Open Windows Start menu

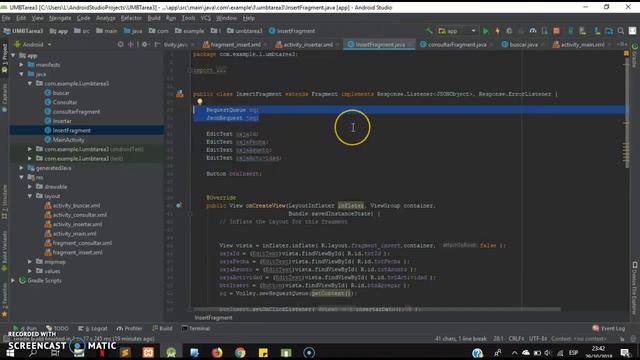pos(10,353)
